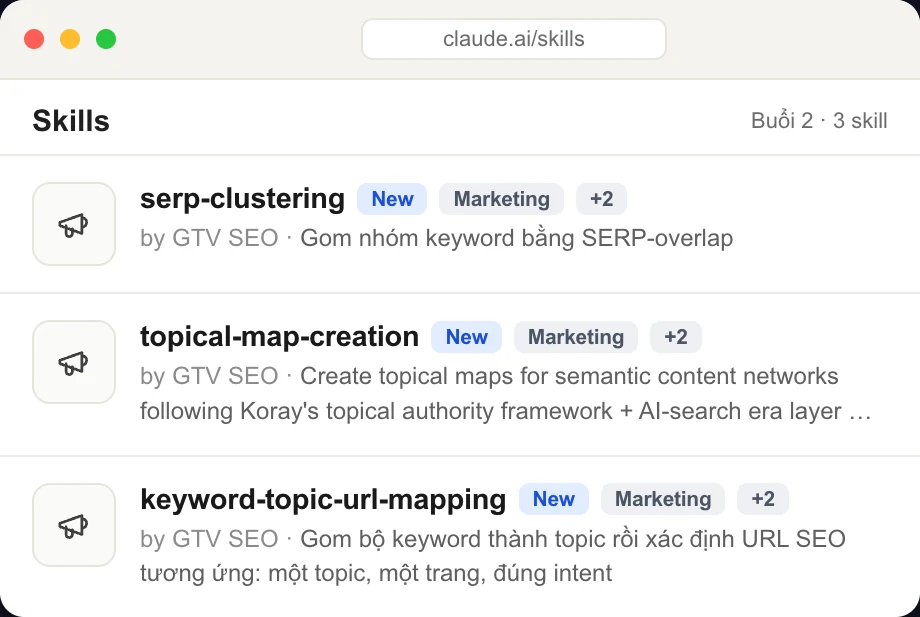Select the Marketing tag on serp-clustering
Screen dimensions: 920x617
[502, 199]
